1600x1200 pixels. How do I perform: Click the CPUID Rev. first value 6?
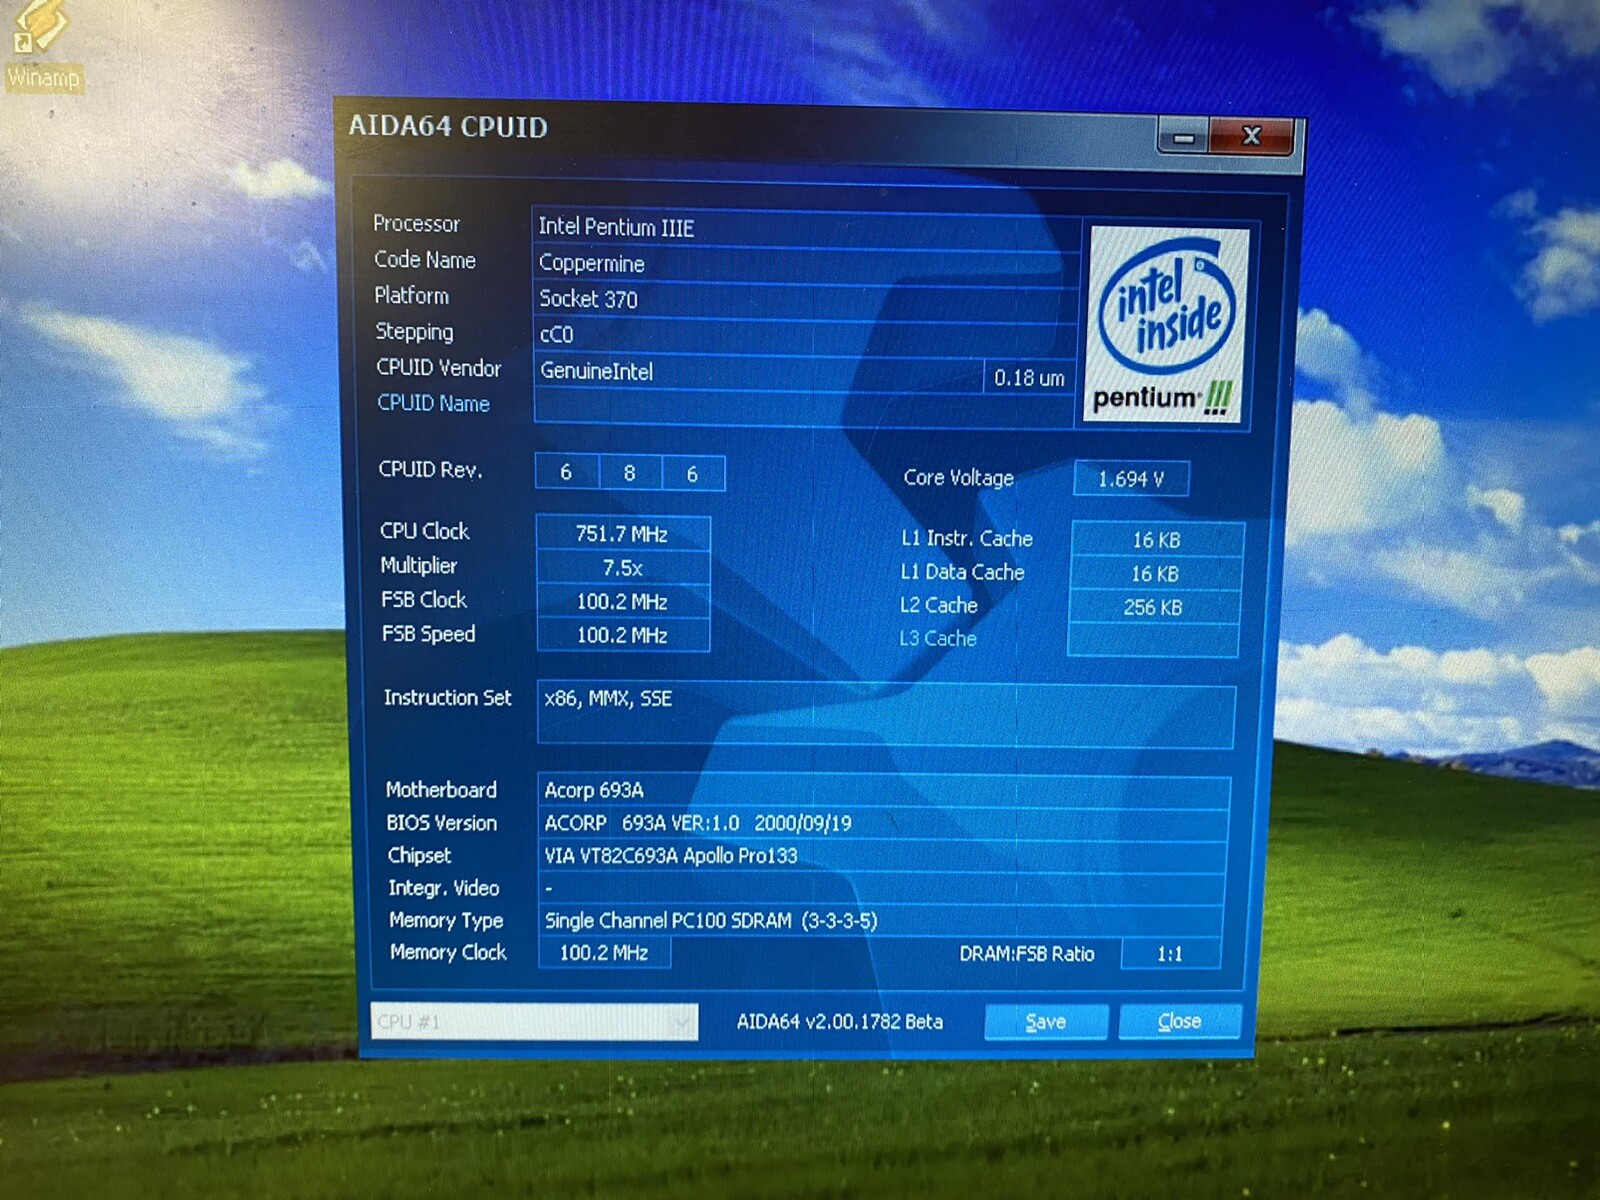click(566, 472)
